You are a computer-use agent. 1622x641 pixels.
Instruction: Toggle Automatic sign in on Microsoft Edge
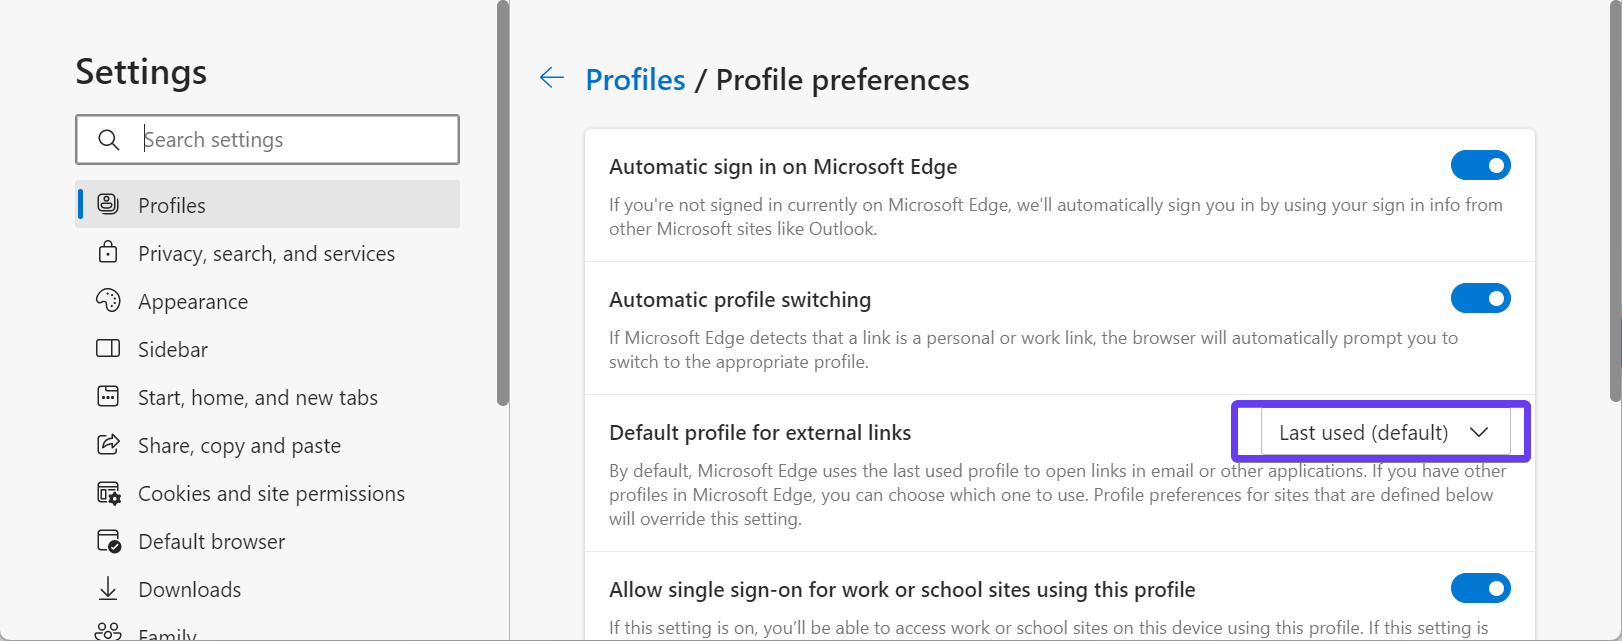pos(1480,165)
